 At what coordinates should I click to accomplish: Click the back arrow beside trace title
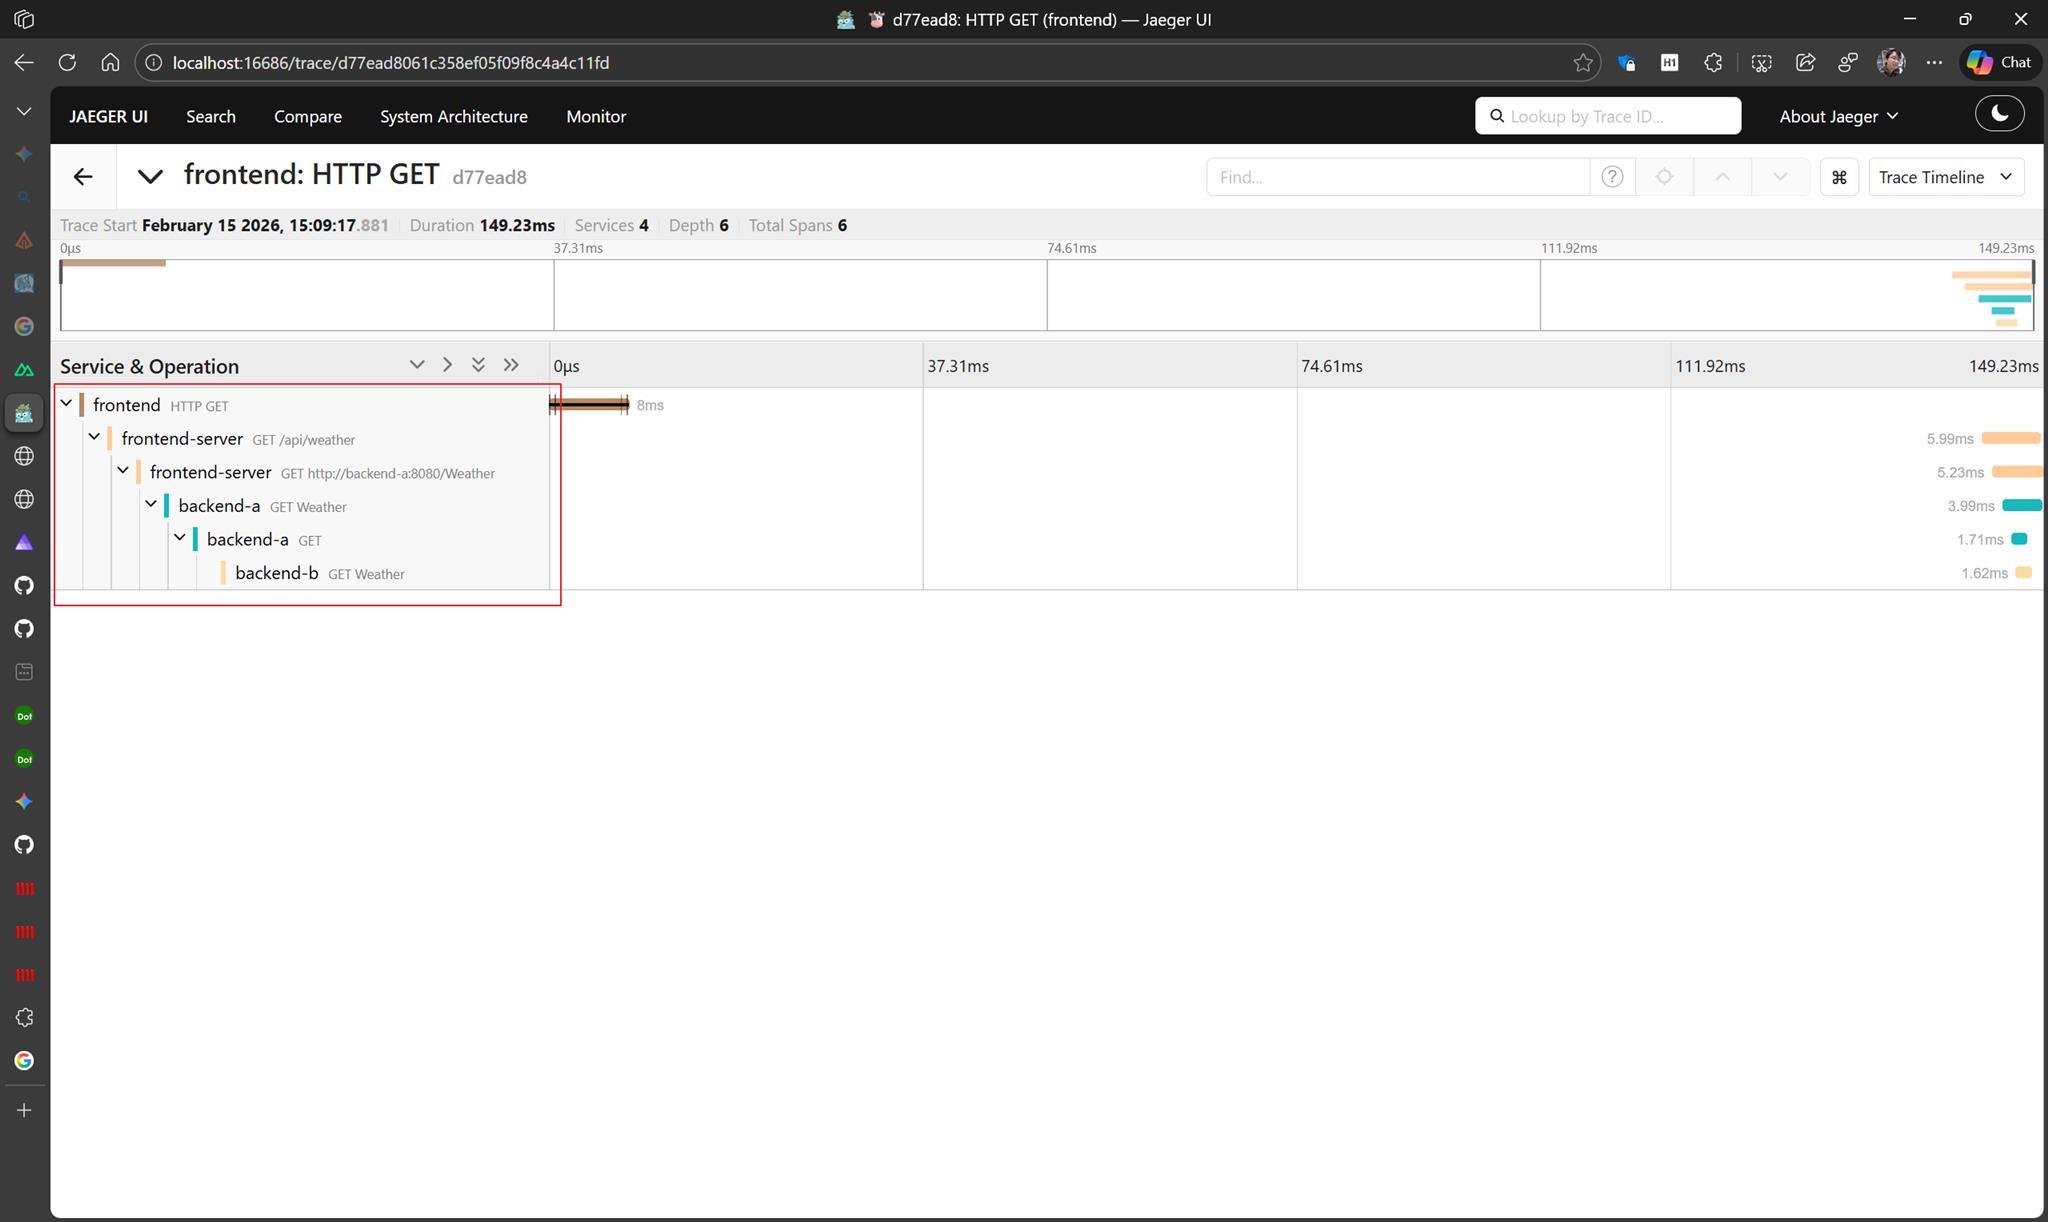pyautogui.click(x=83, y=177)
